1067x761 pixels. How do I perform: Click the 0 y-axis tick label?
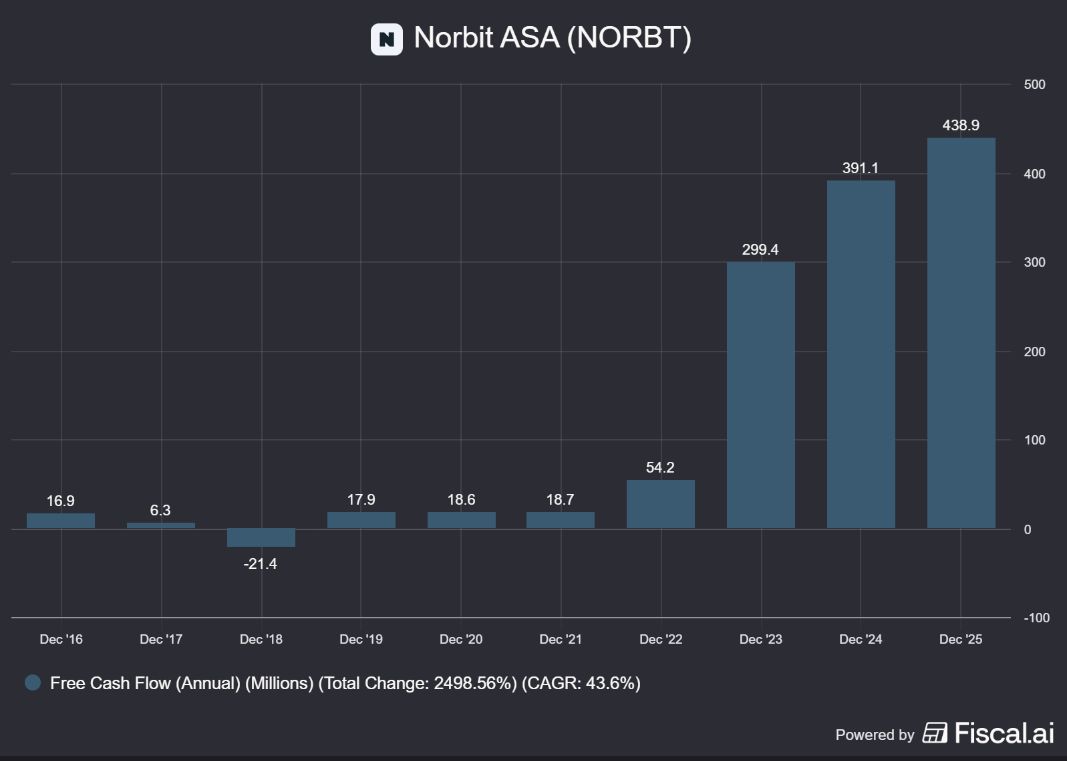tap(1028, 530)
